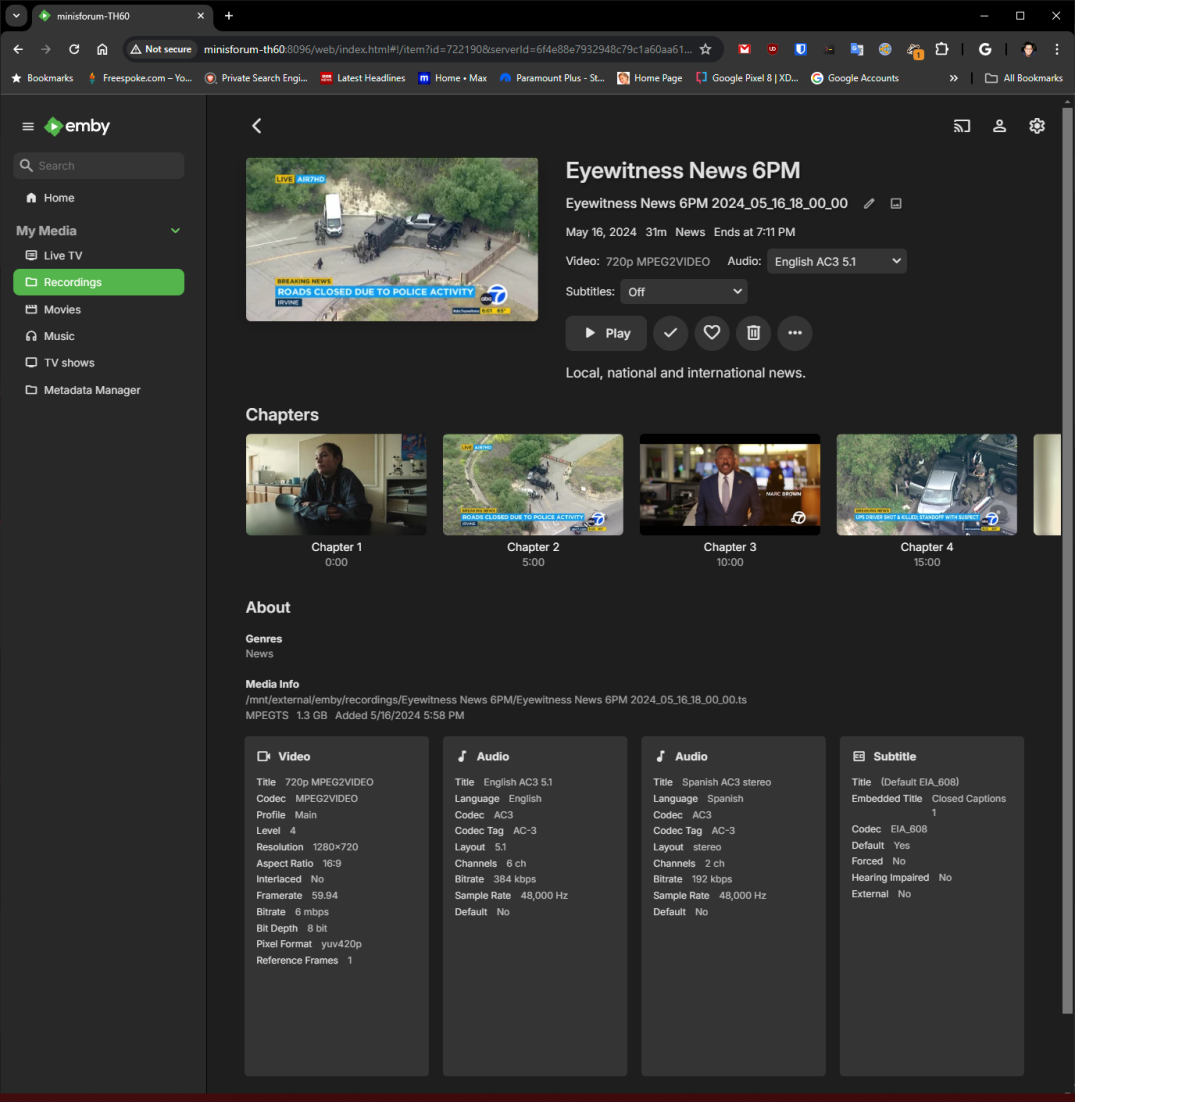Open Movies in the sidebar
This screenshot has height=1102, width=1200.
[x=62, y=310]
